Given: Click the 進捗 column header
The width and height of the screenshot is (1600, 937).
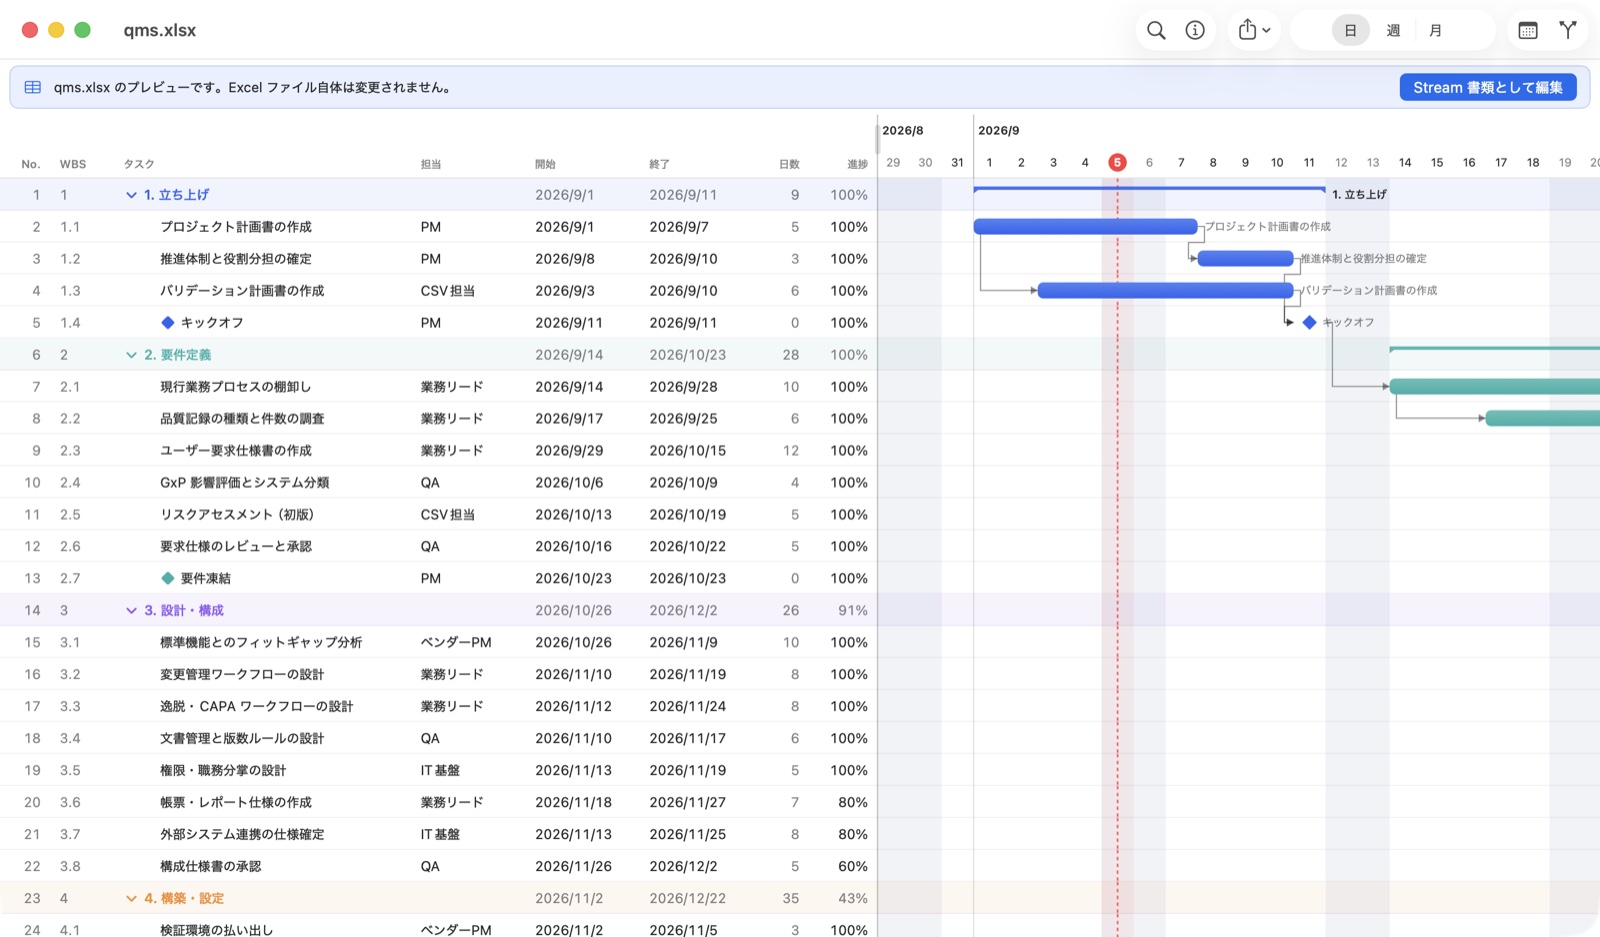Looking at the screenshot, I should click(857, 164).
